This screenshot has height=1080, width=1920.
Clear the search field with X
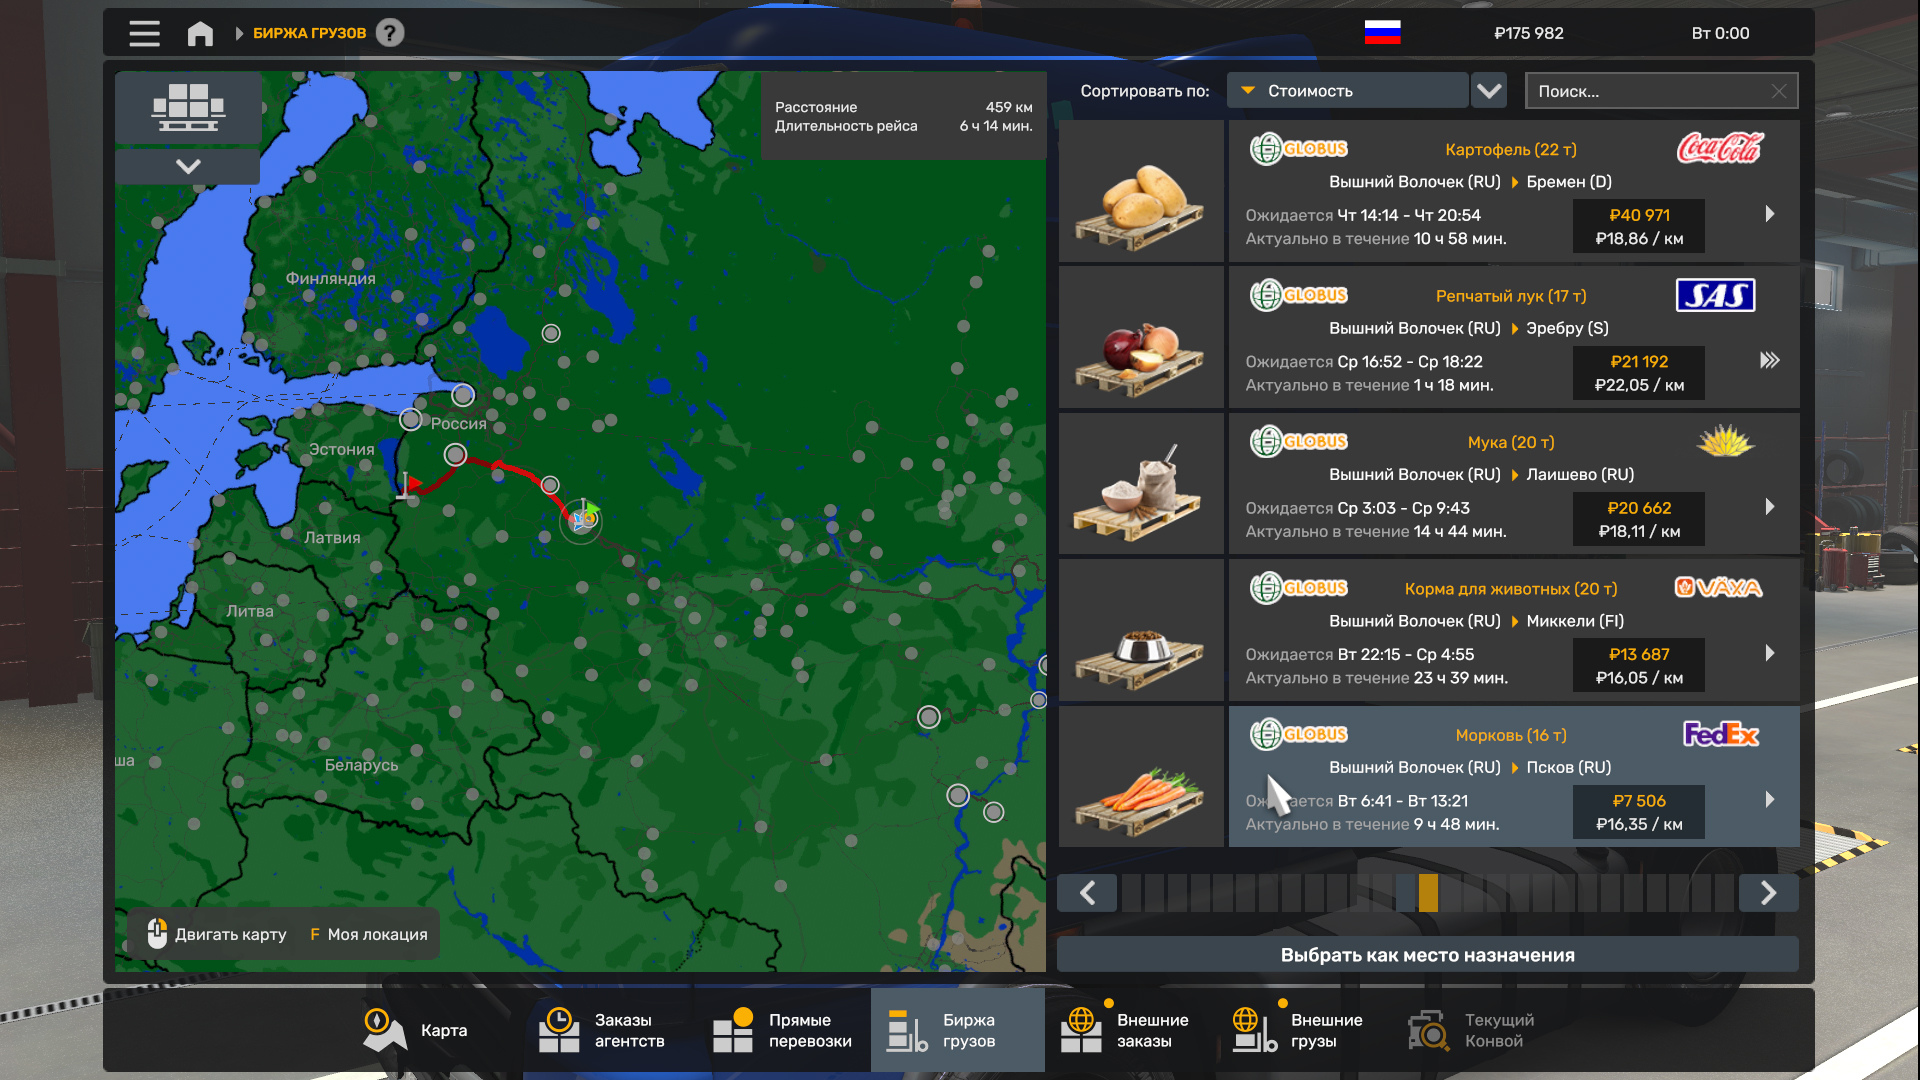coord(1779,91)
